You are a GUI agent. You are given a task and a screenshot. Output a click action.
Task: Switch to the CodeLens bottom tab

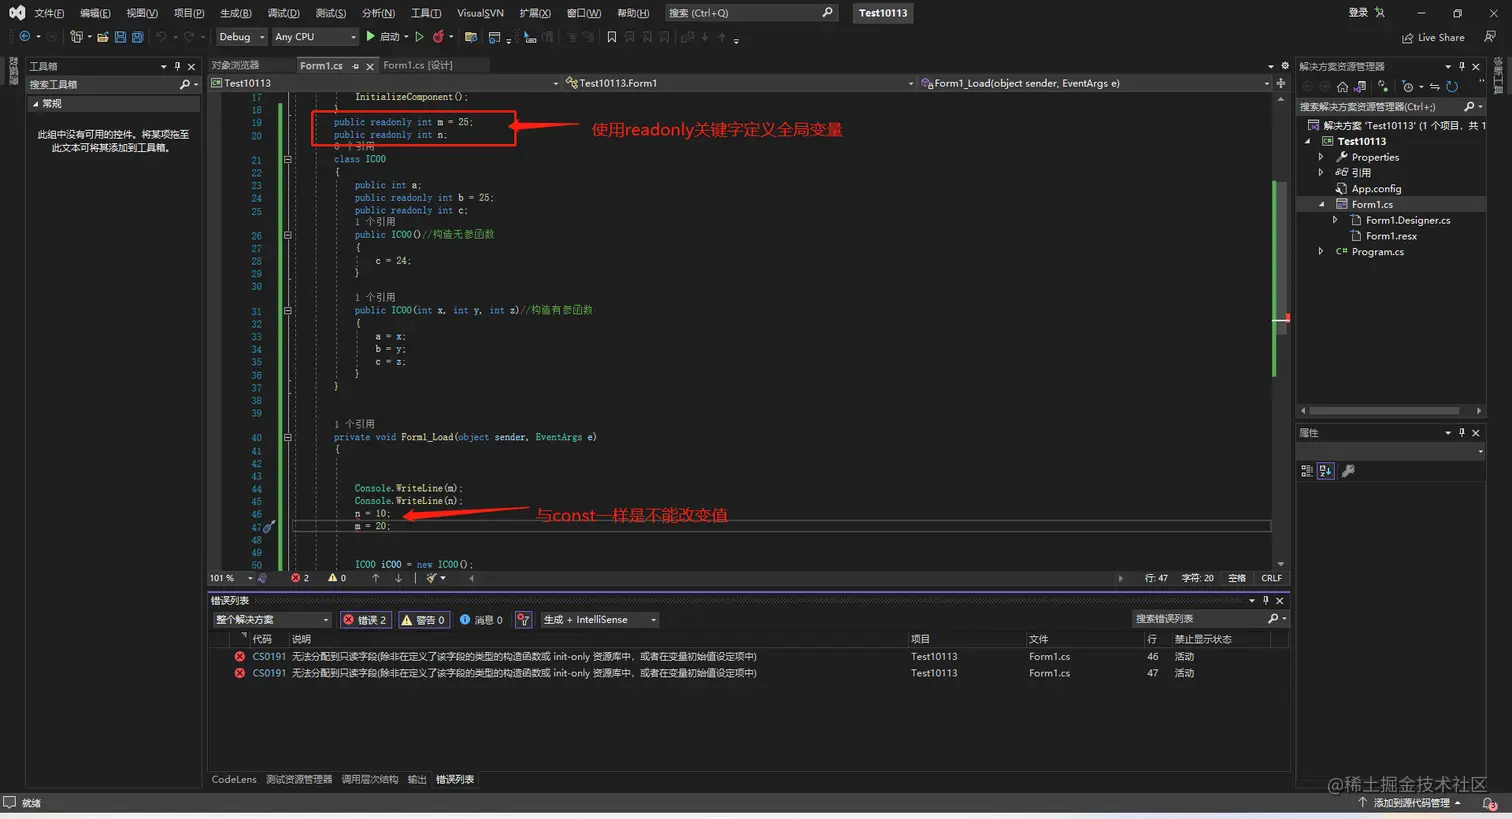click(234, 780)
